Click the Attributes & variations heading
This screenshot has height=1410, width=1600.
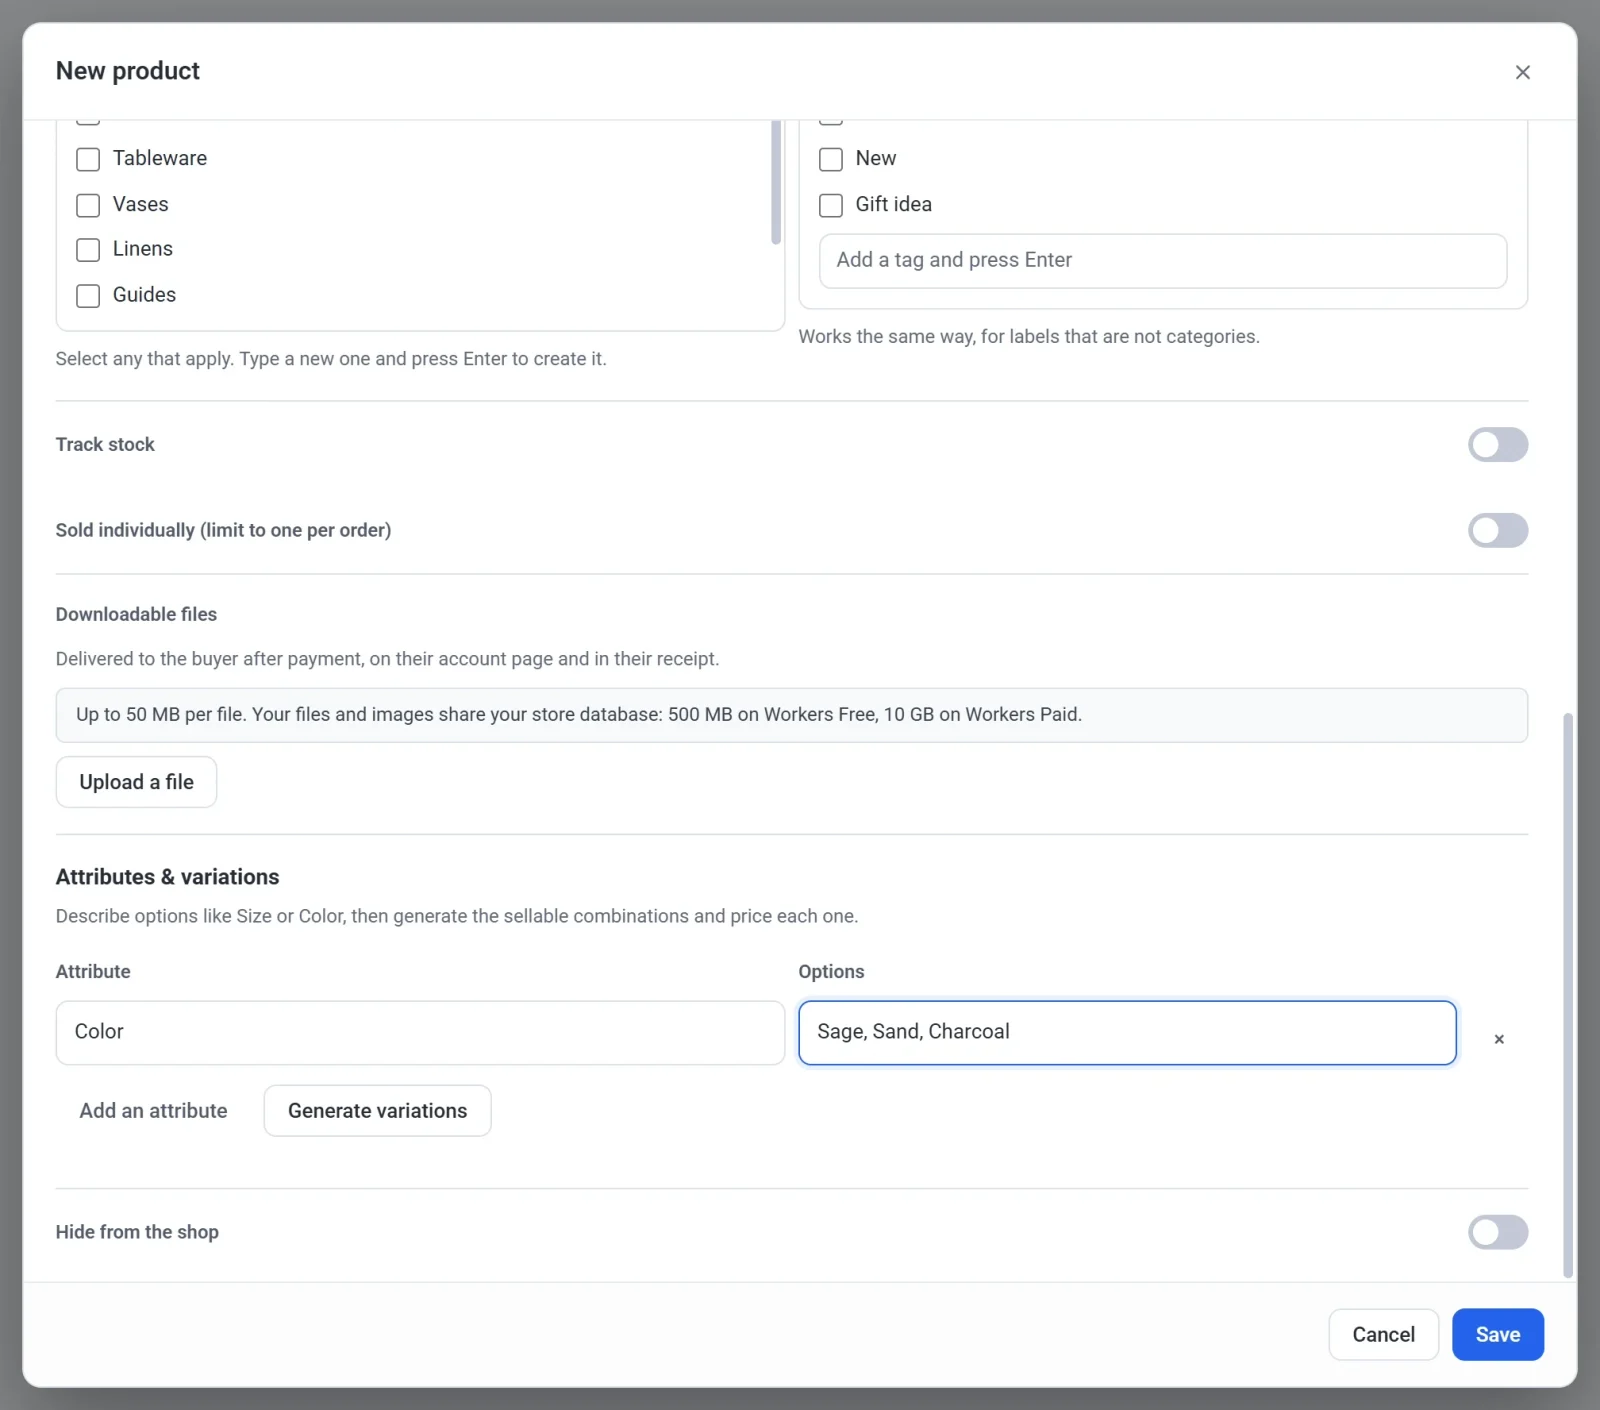(x=167, y=877)
